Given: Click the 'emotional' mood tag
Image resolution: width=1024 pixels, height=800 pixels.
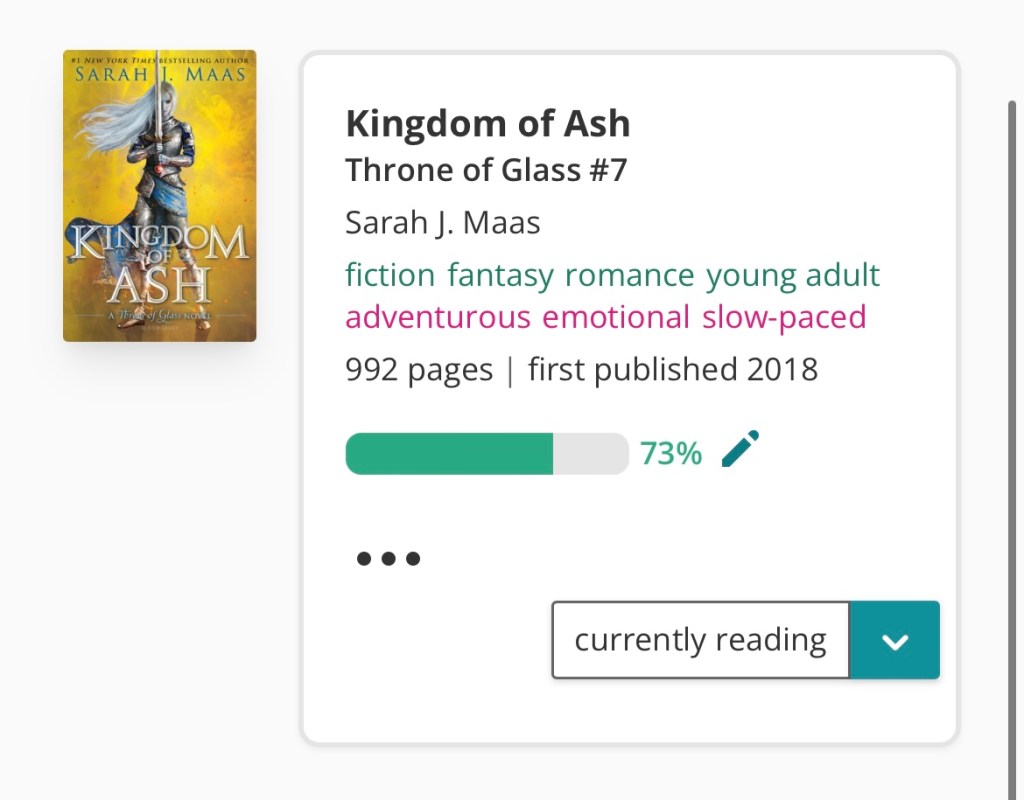Looking at the screenshot, I should (616, 317).
